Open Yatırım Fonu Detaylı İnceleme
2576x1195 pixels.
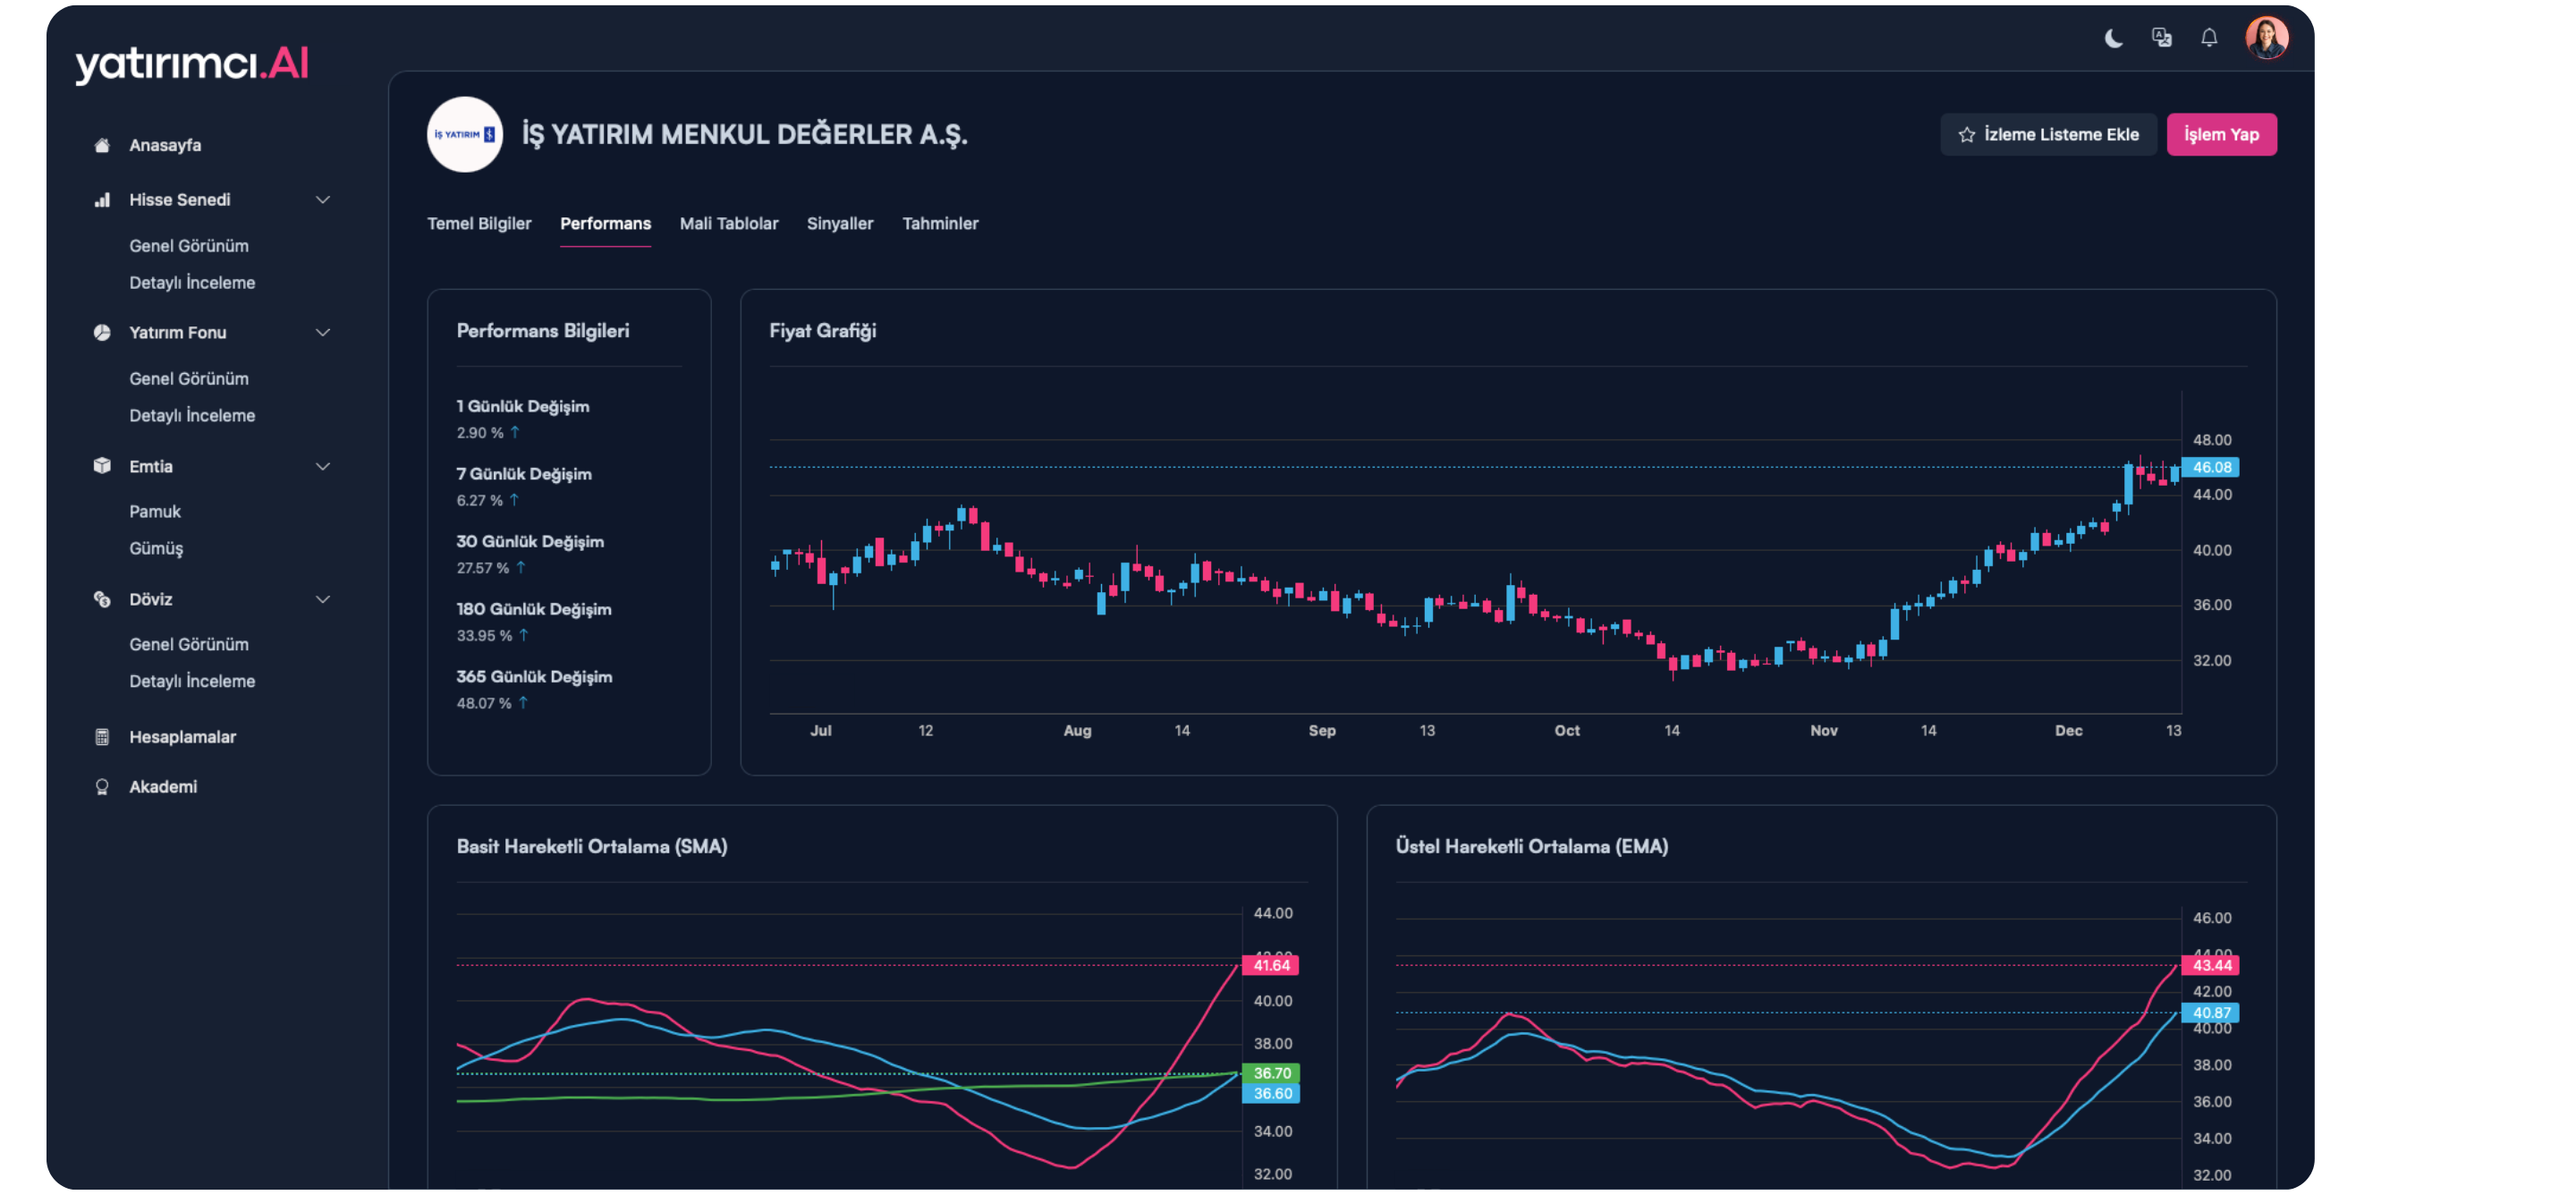pyautogui.click(x=192, y=416)
